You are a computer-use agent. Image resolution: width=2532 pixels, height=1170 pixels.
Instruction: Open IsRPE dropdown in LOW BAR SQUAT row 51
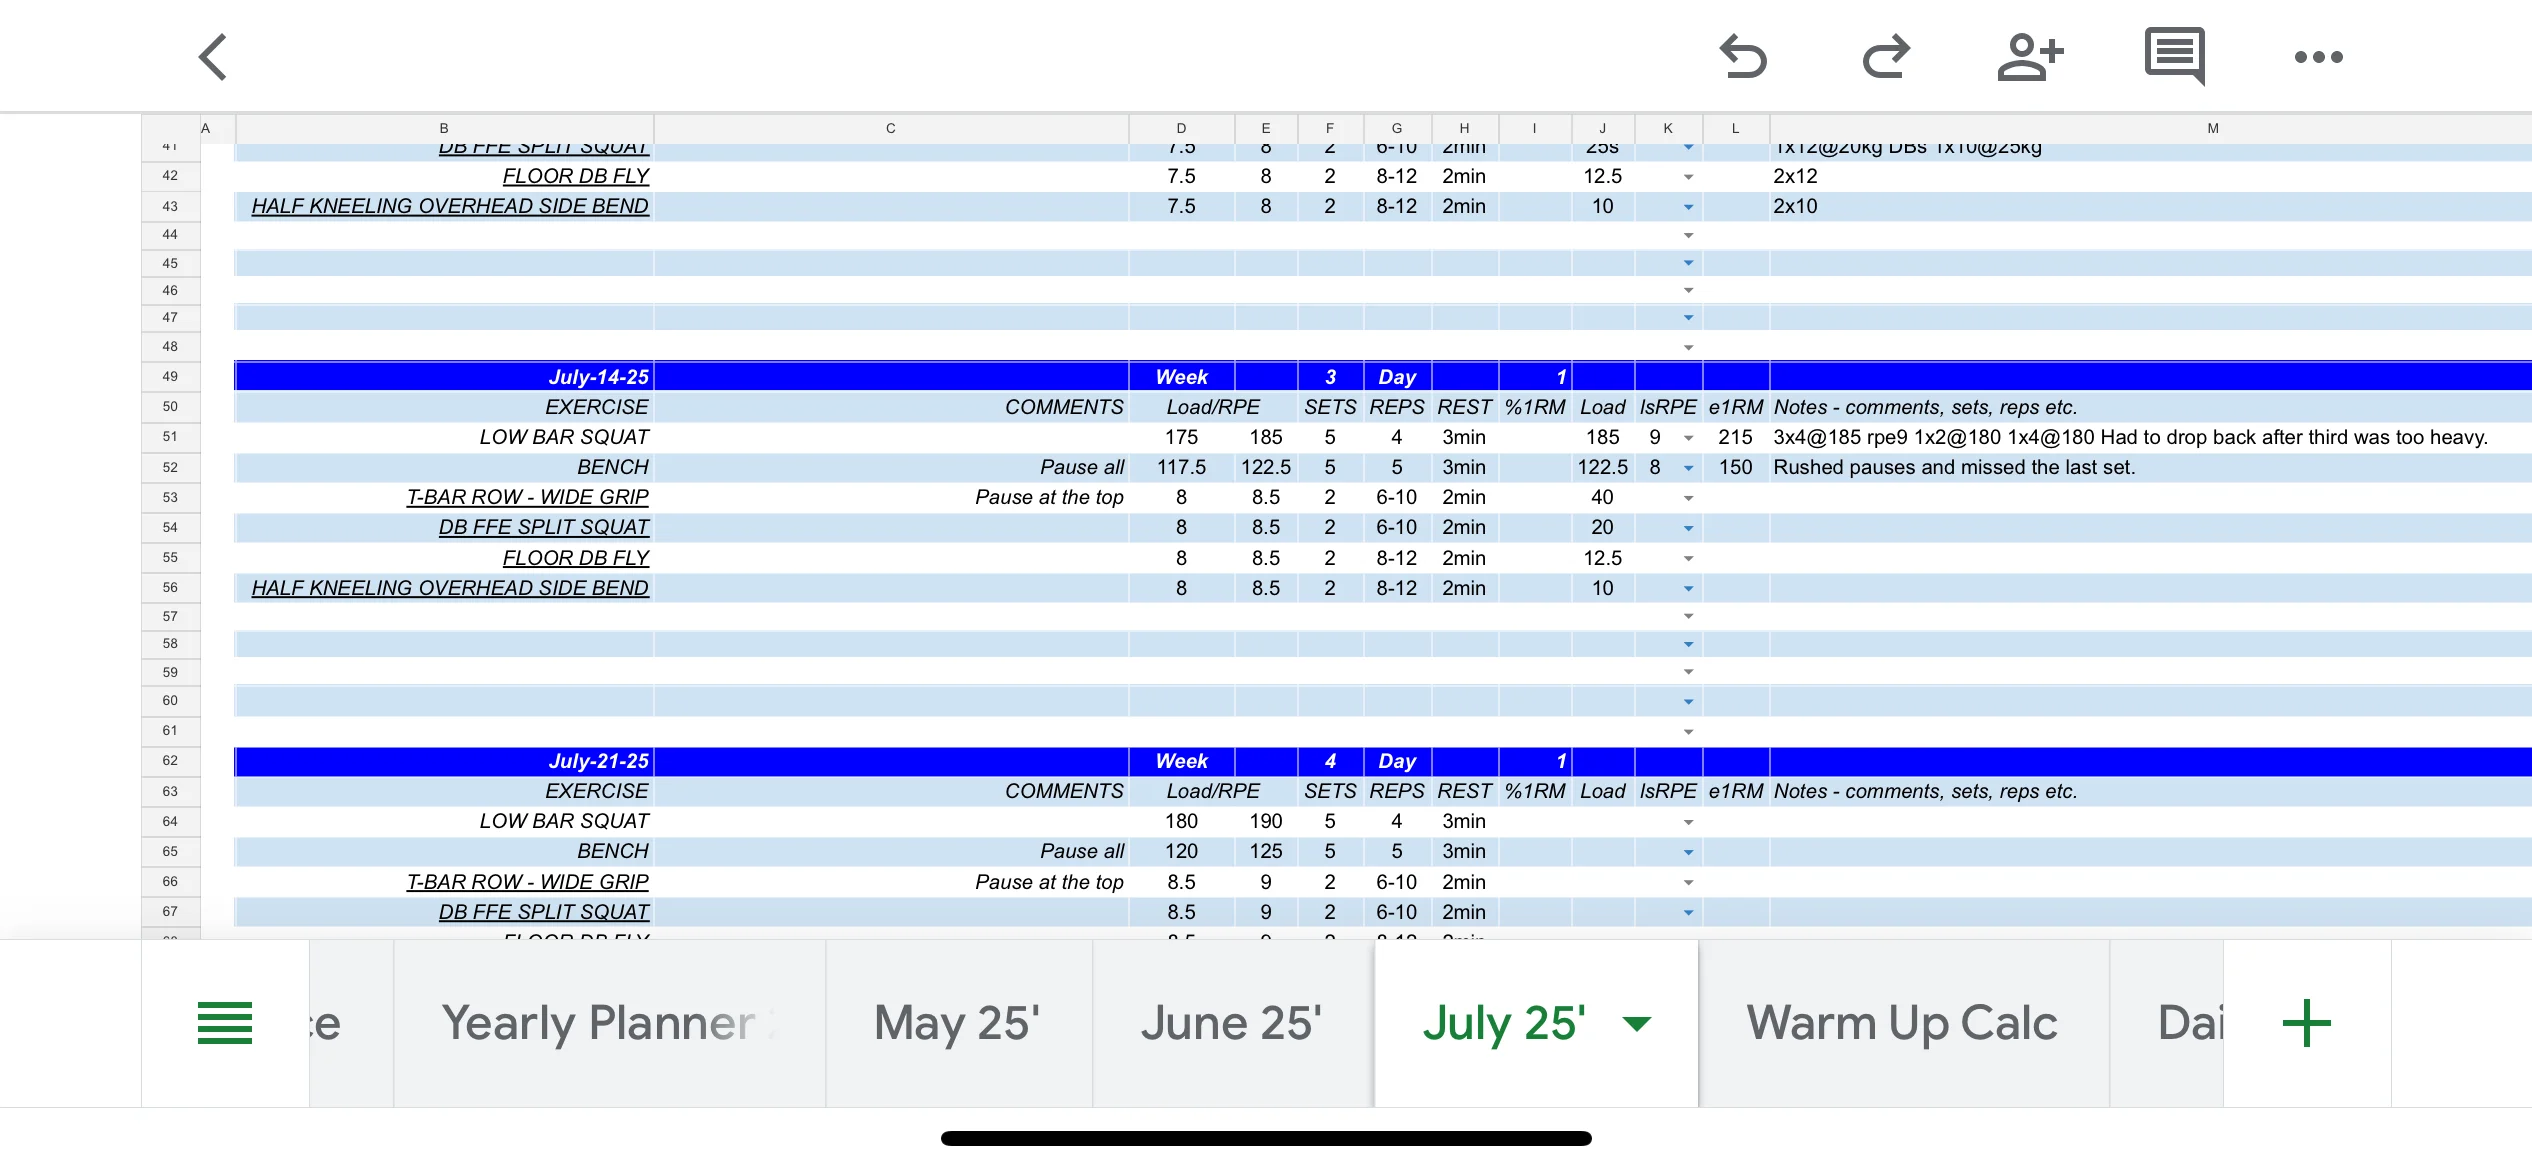coord(1688,438)
